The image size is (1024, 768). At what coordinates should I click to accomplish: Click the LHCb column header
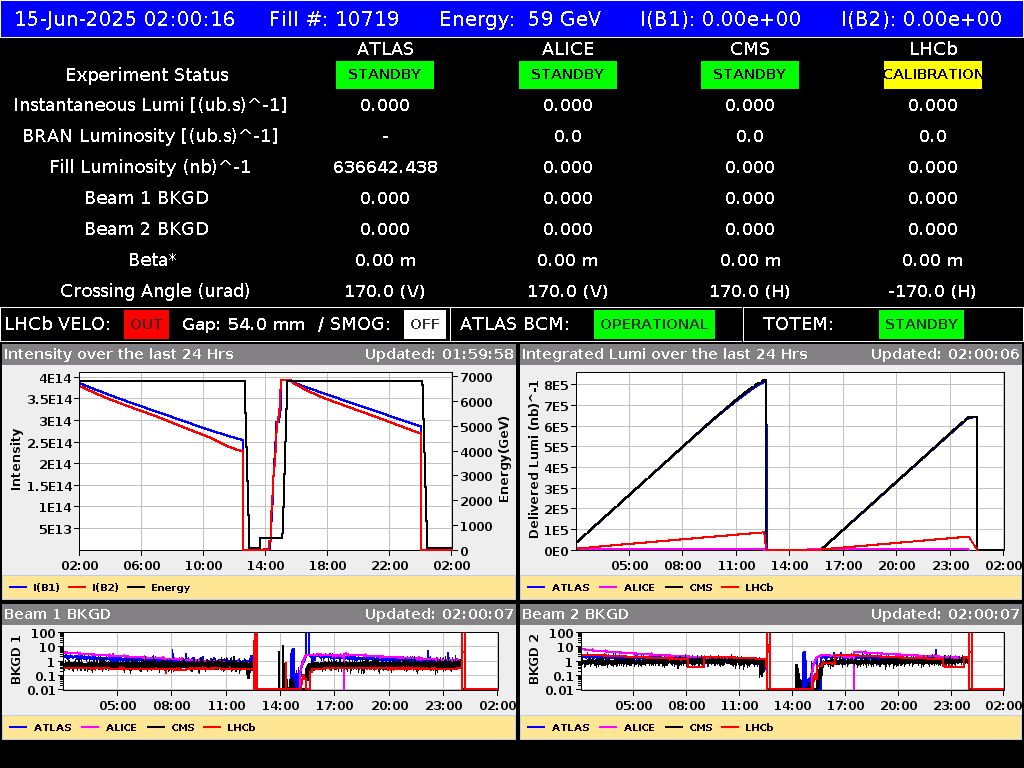pyautogui.click(x=933, y=49)
